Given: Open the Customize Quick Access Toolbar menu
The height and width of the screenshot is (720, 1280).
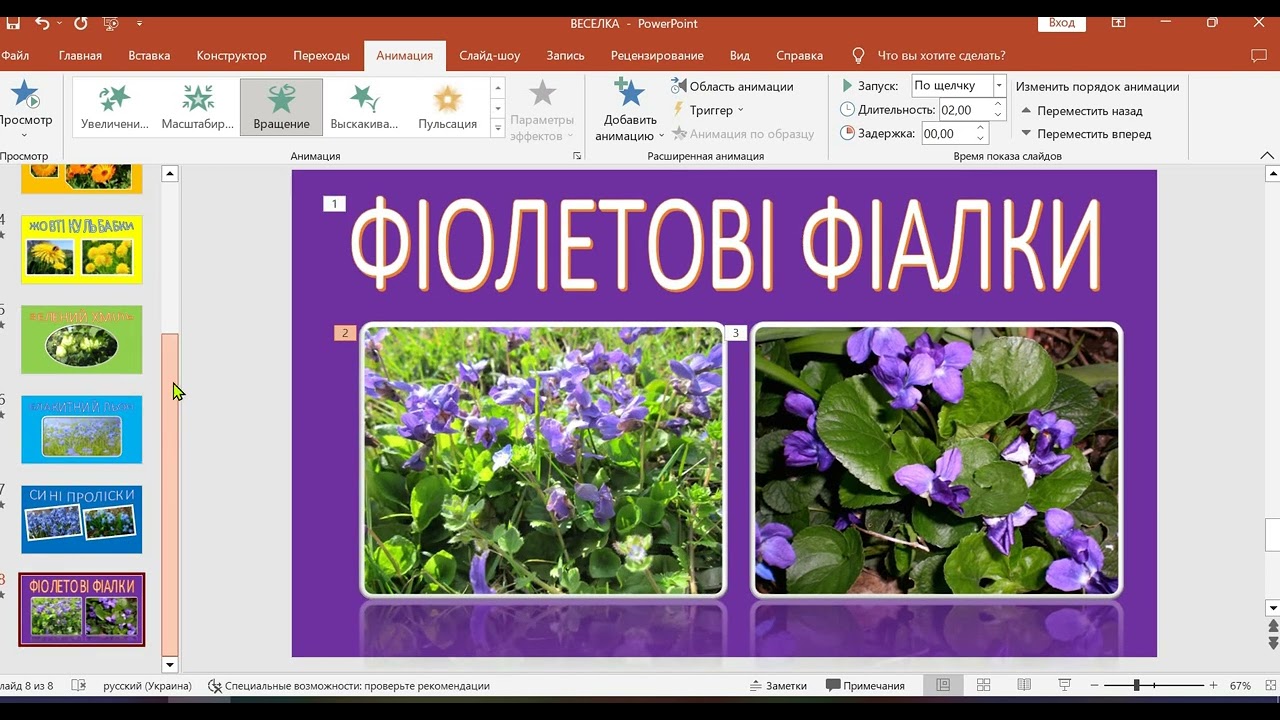Looking at the screenshot, I should [139, 23].
